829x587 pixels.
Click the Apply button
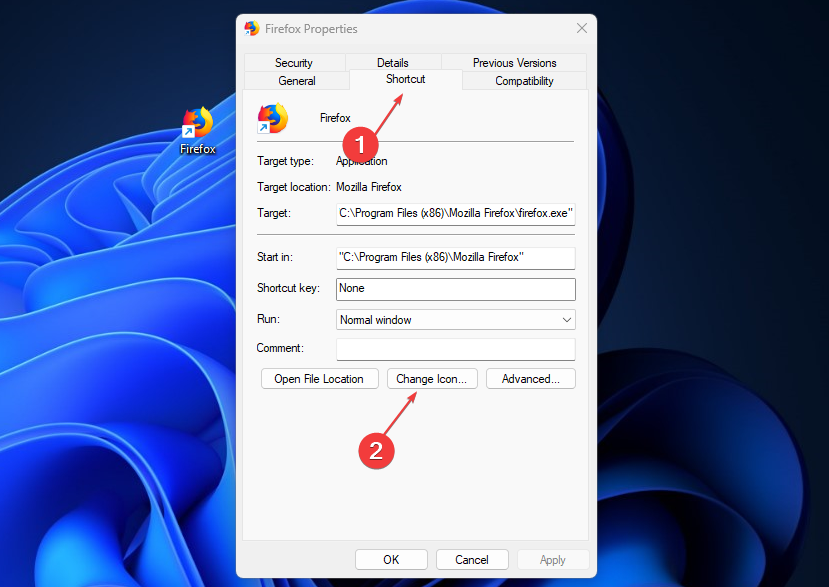point(552,560)
